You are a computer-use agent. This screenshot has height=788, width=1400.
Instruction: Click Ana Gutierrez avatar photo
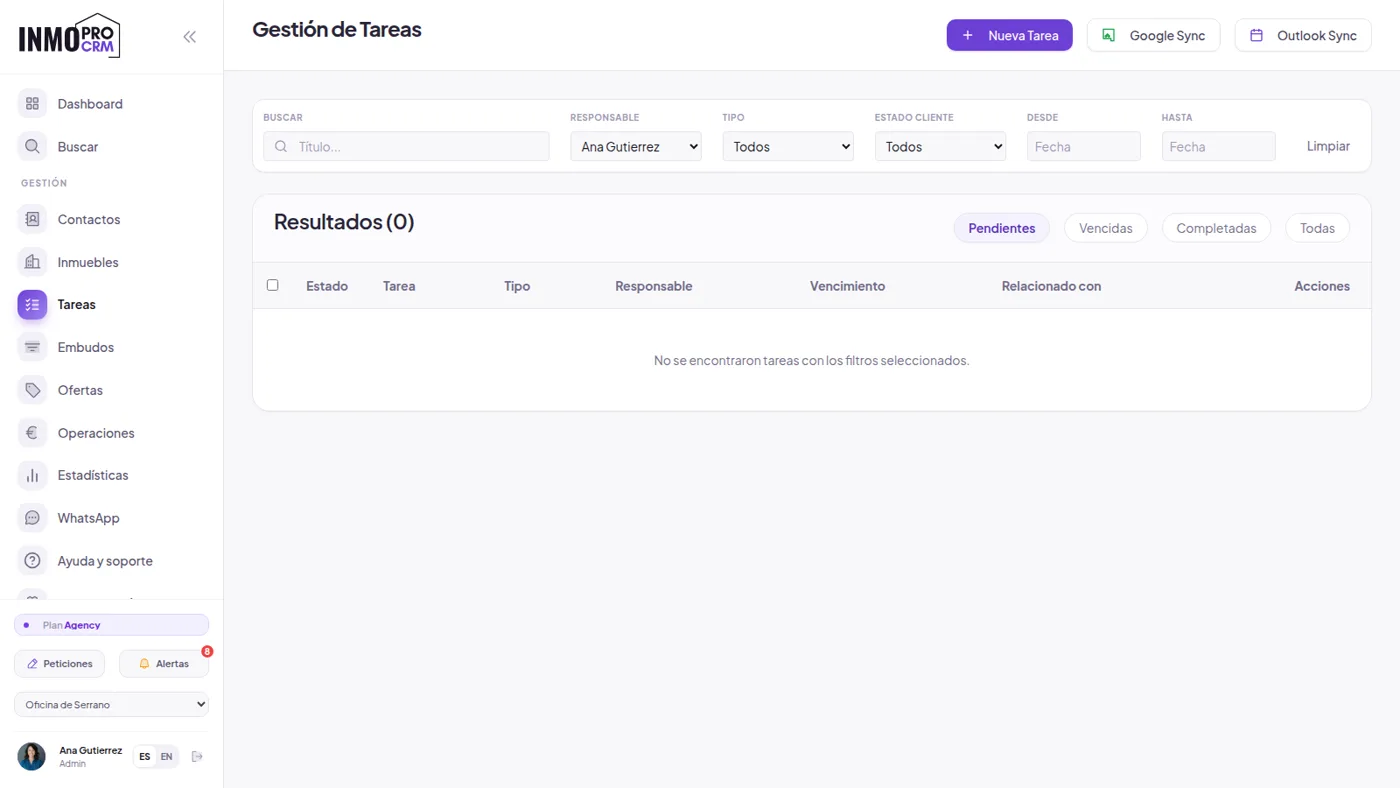click(x=32, y=757)
